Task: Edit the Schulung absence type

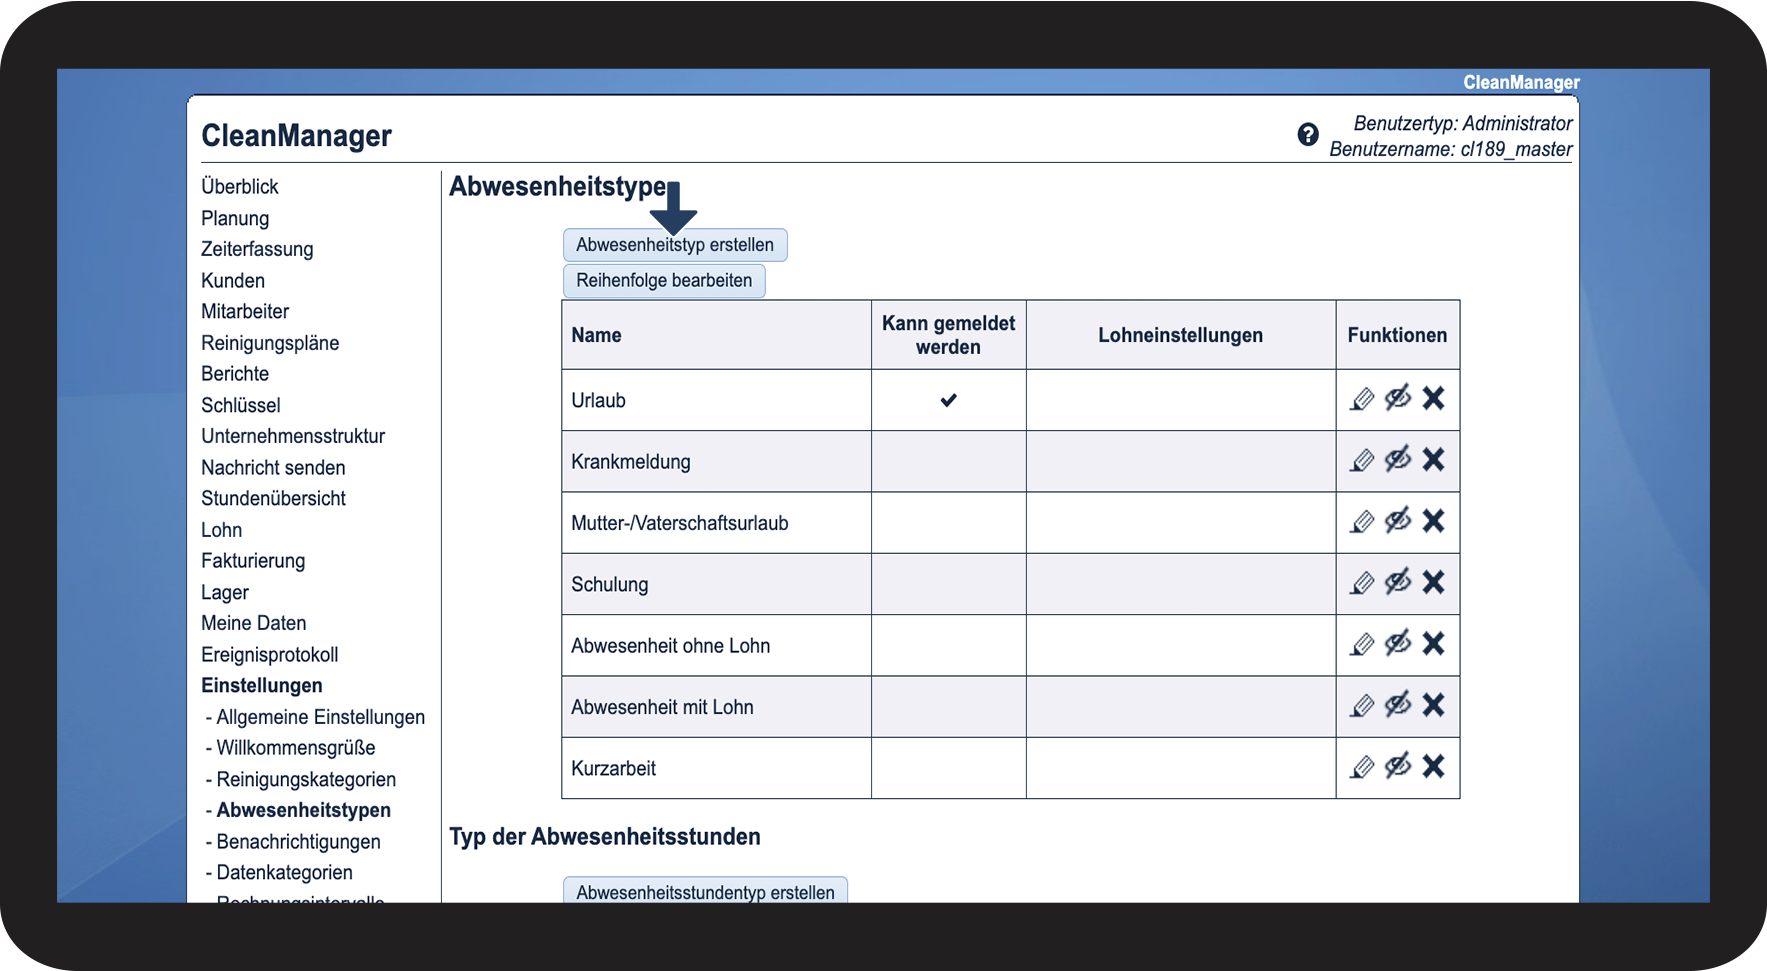Action: click(x=1362, y=583)
